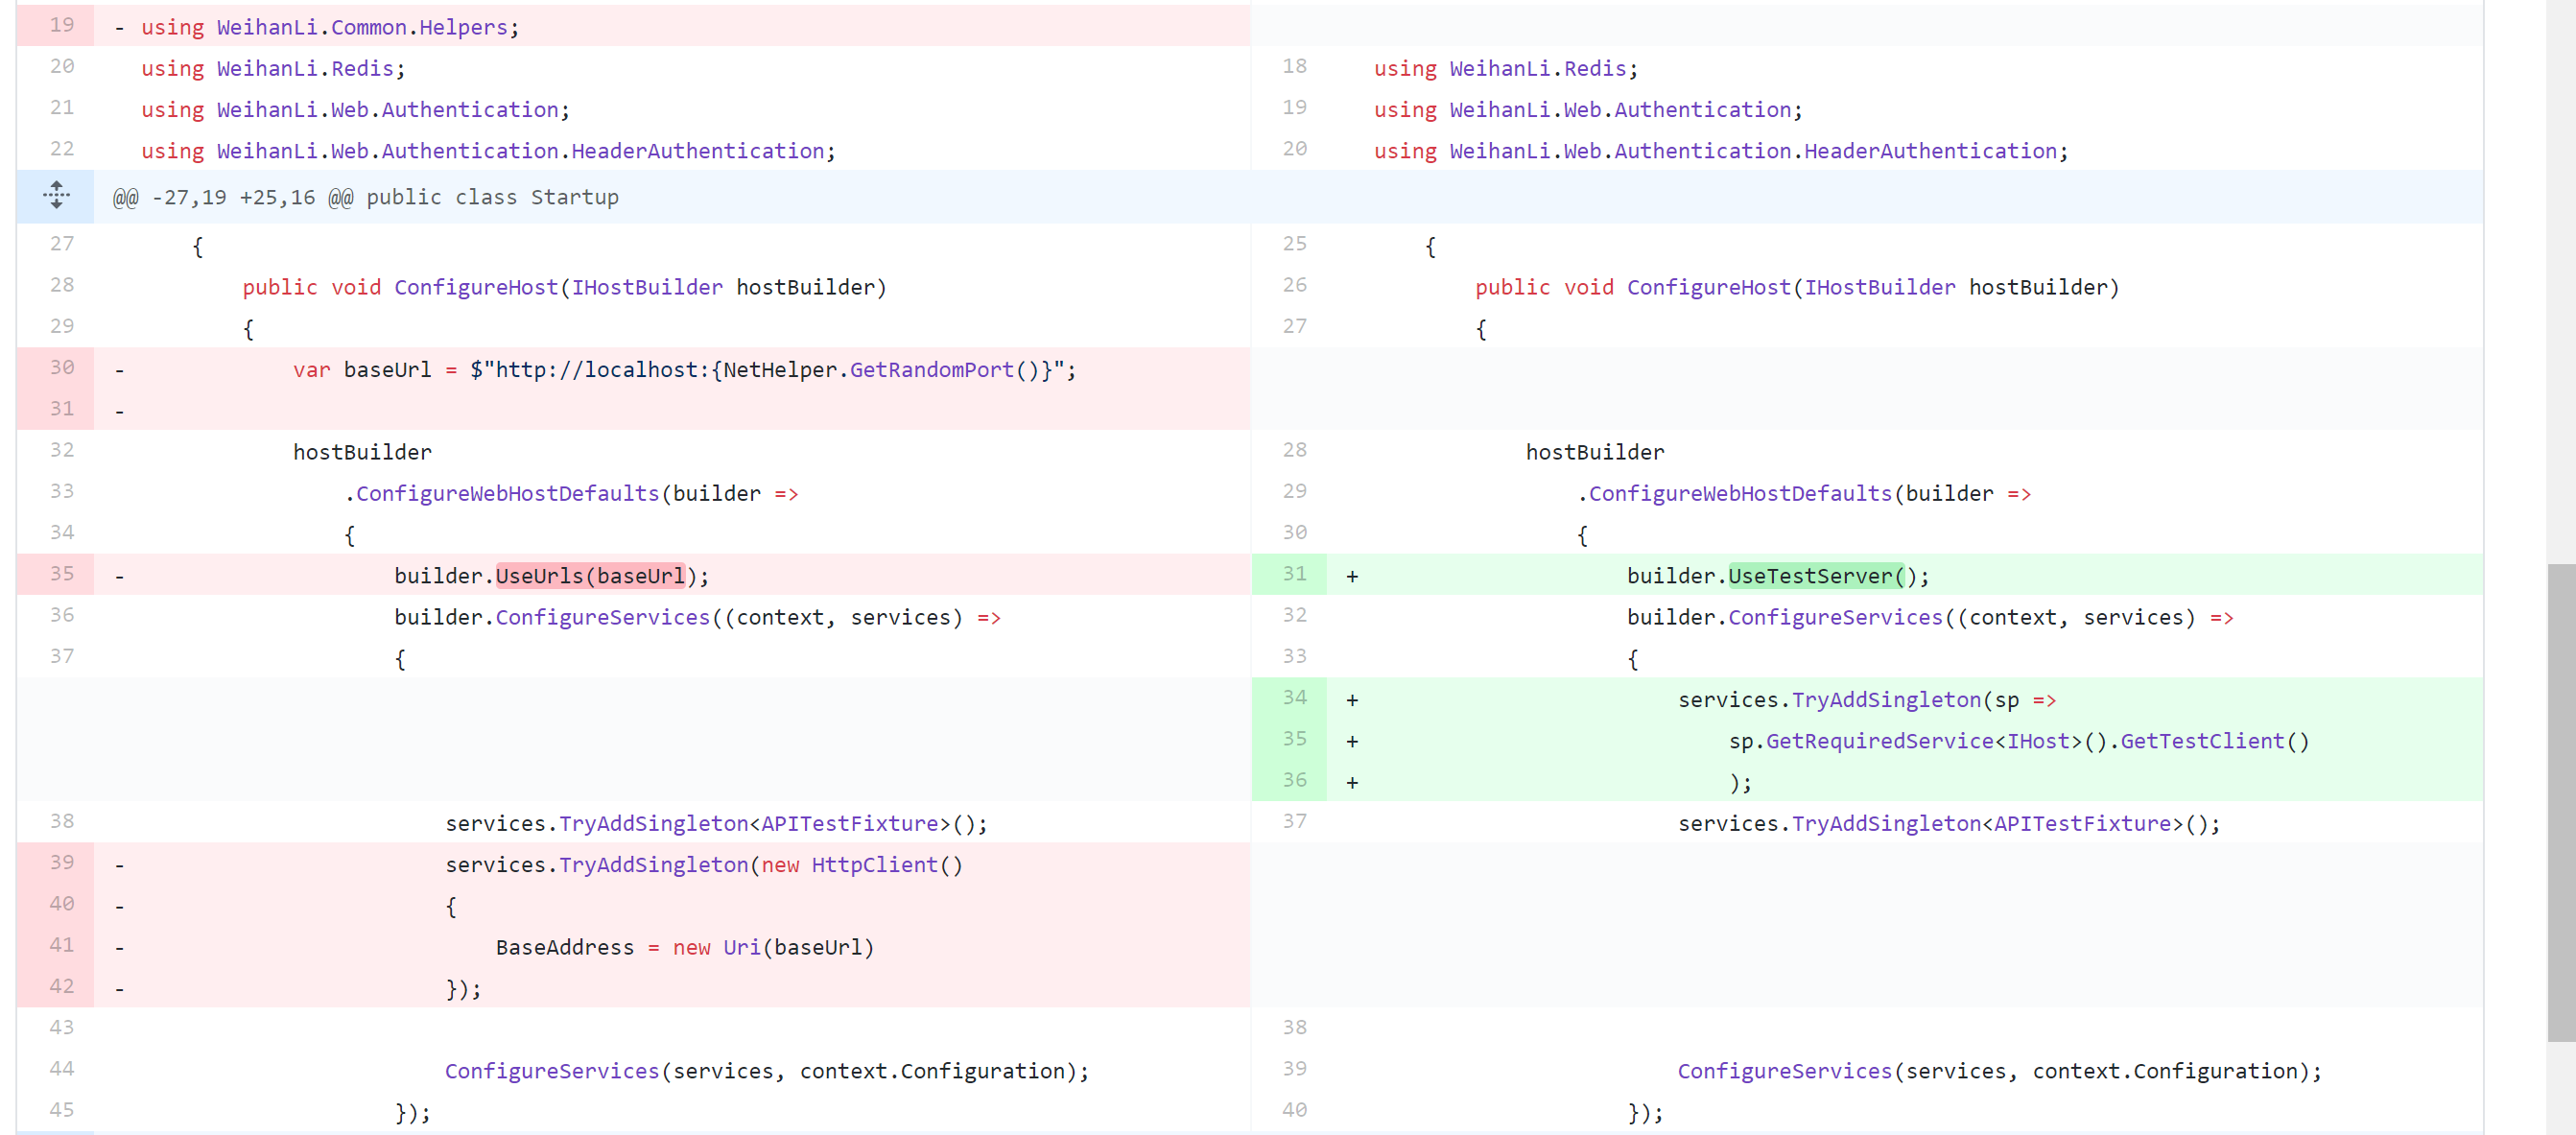The image size is (2576, 1135).
Task: Select line number 45 in left gutter
Action: pos(61,1109)
